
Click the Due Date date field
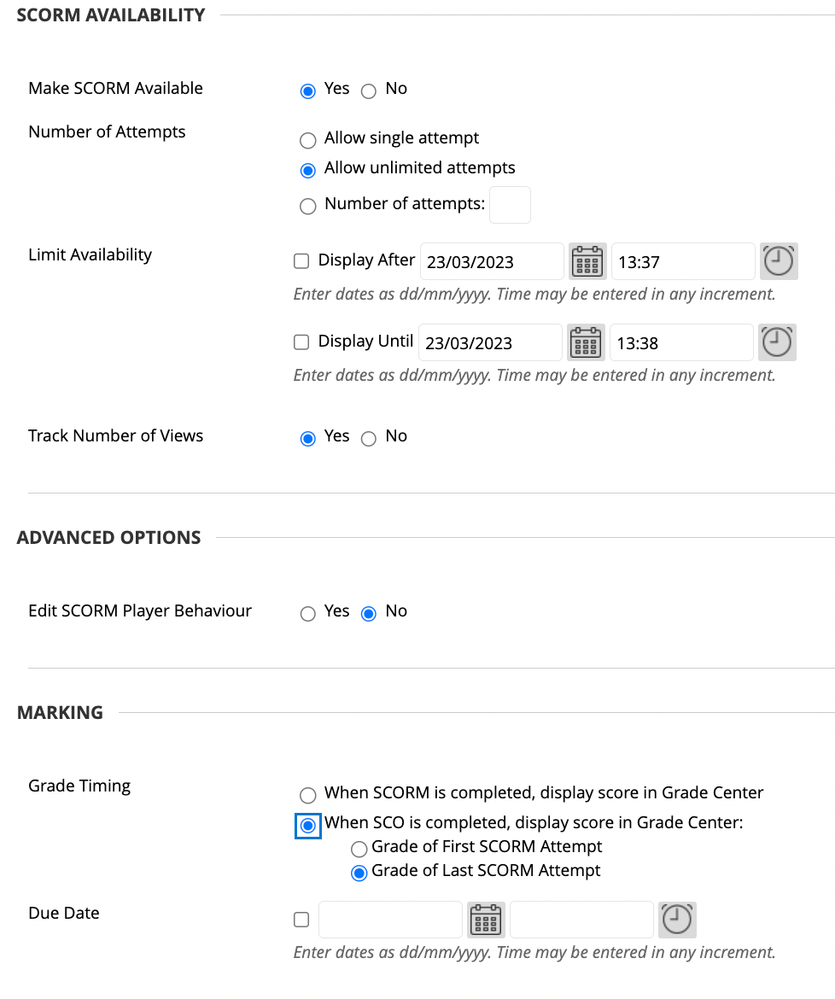tap(390, 920)
